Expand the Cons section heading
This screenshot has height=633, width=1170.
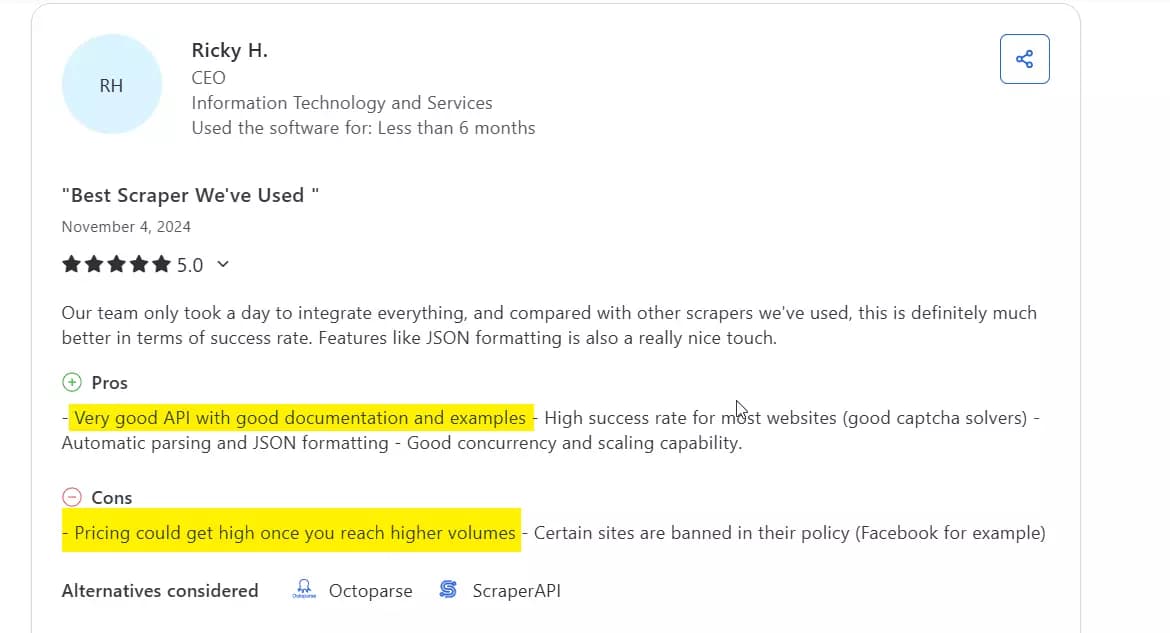pyautogui.click(x=112, y=497)
